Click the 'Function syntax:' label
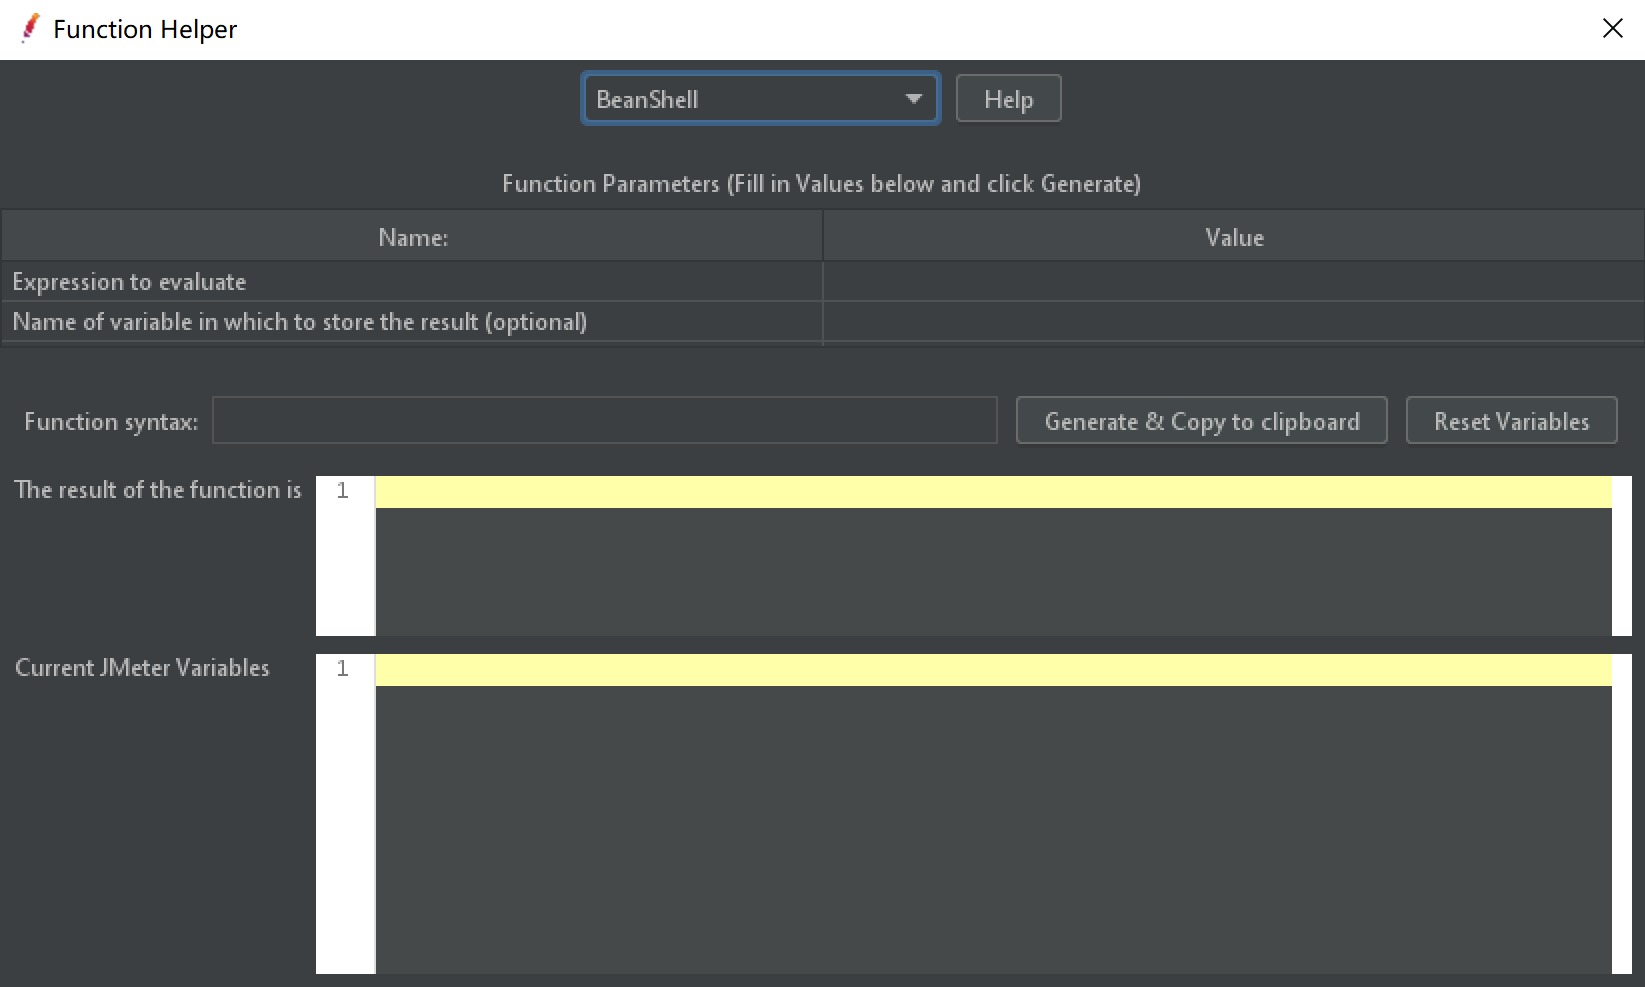The image size is (1645, 987). pos(111,422)
